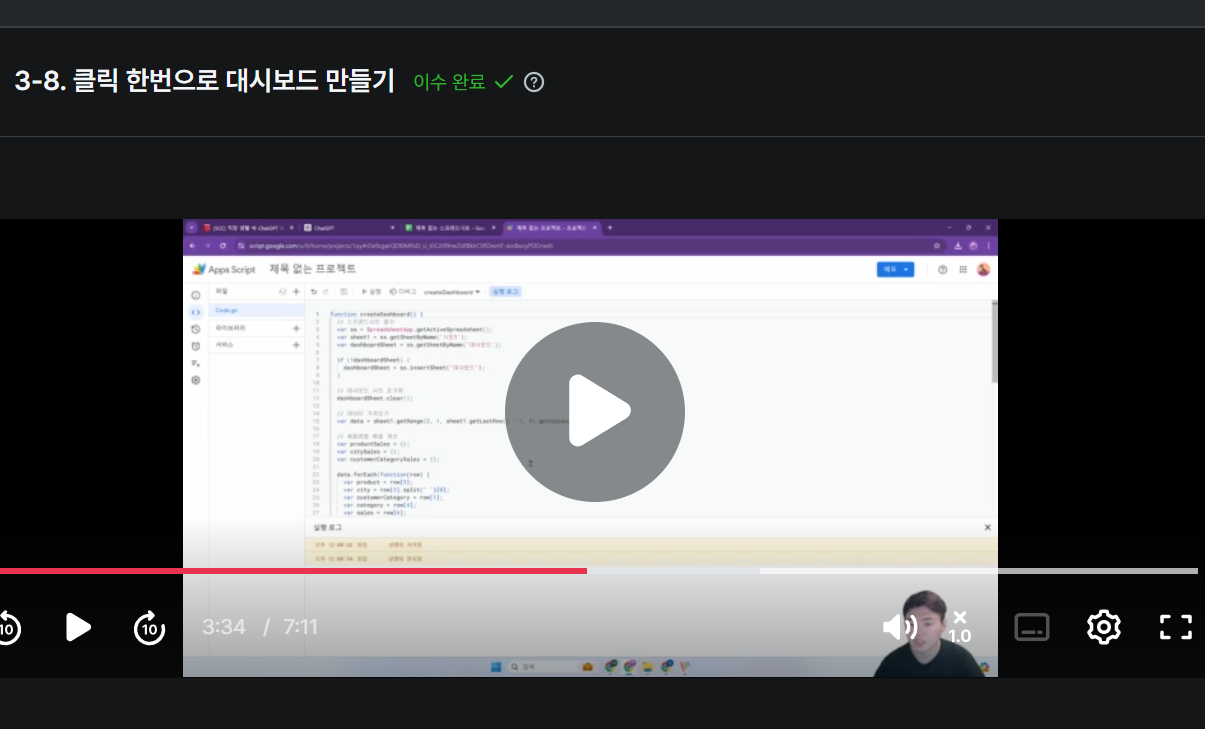Image resolution: width=1205 pixels, height=729 pixels.
Task: Rewind the video 10 seconds
Action: pyautogui.click(x=8, y=628)
